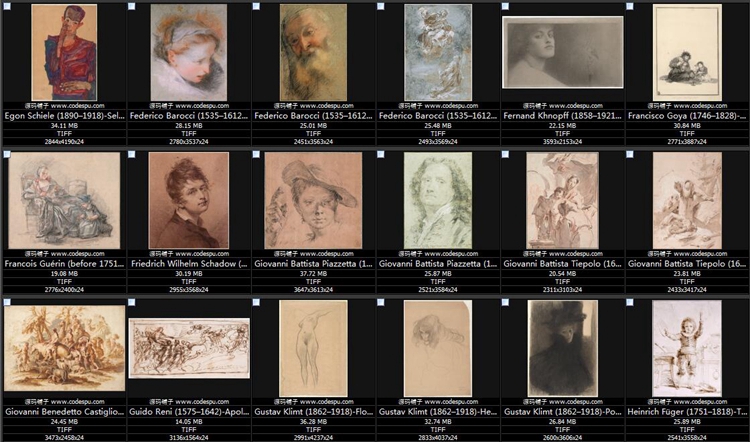
Task: Check the box for the 25.48 MB Barocci image
Action: [381, 6]
